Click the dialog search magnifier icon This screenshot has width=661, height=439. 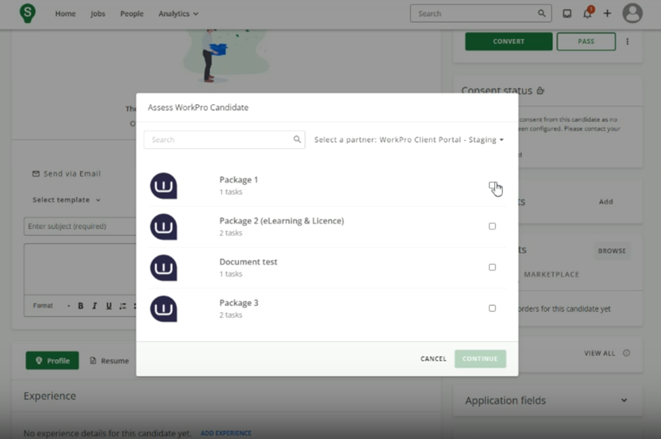point(297,139)
